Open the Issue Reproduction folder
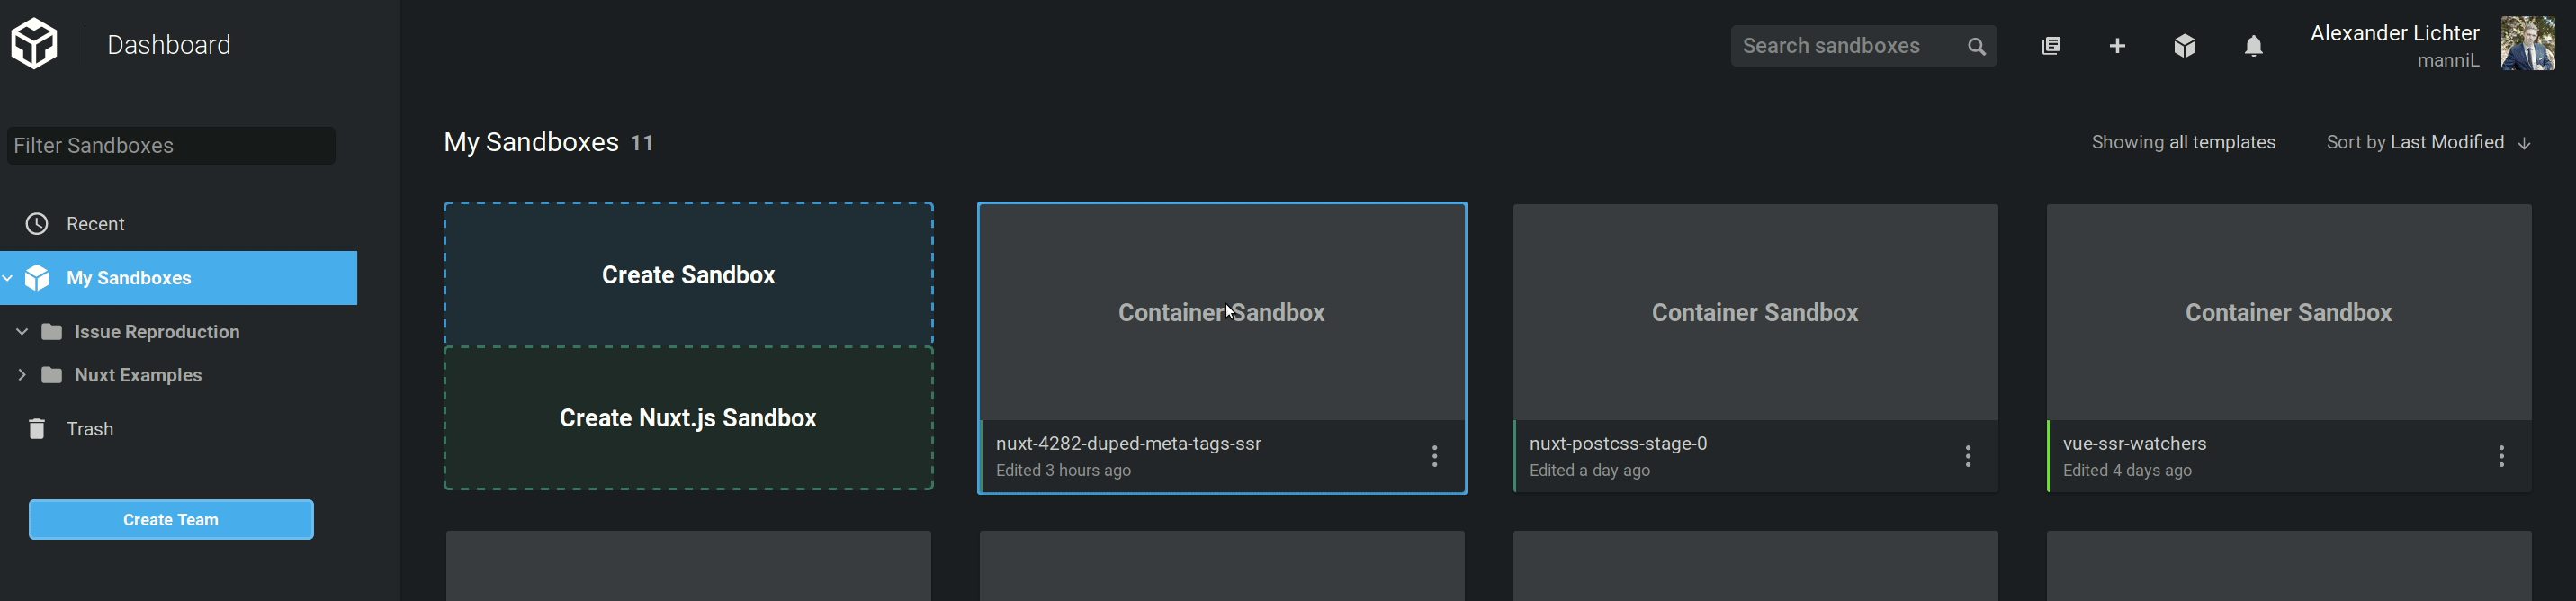This screenshot has width=2576, height=601. [x=157, y=332]
